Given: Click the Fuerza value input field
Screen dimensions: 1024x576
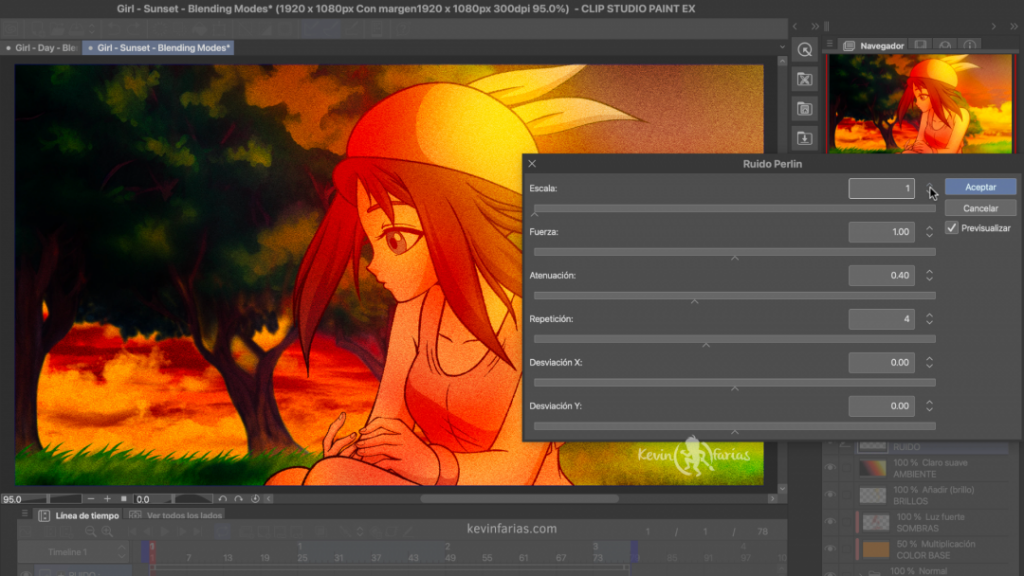Looking at the screenshot, I should pyautogui.click(x=881, y=232).
